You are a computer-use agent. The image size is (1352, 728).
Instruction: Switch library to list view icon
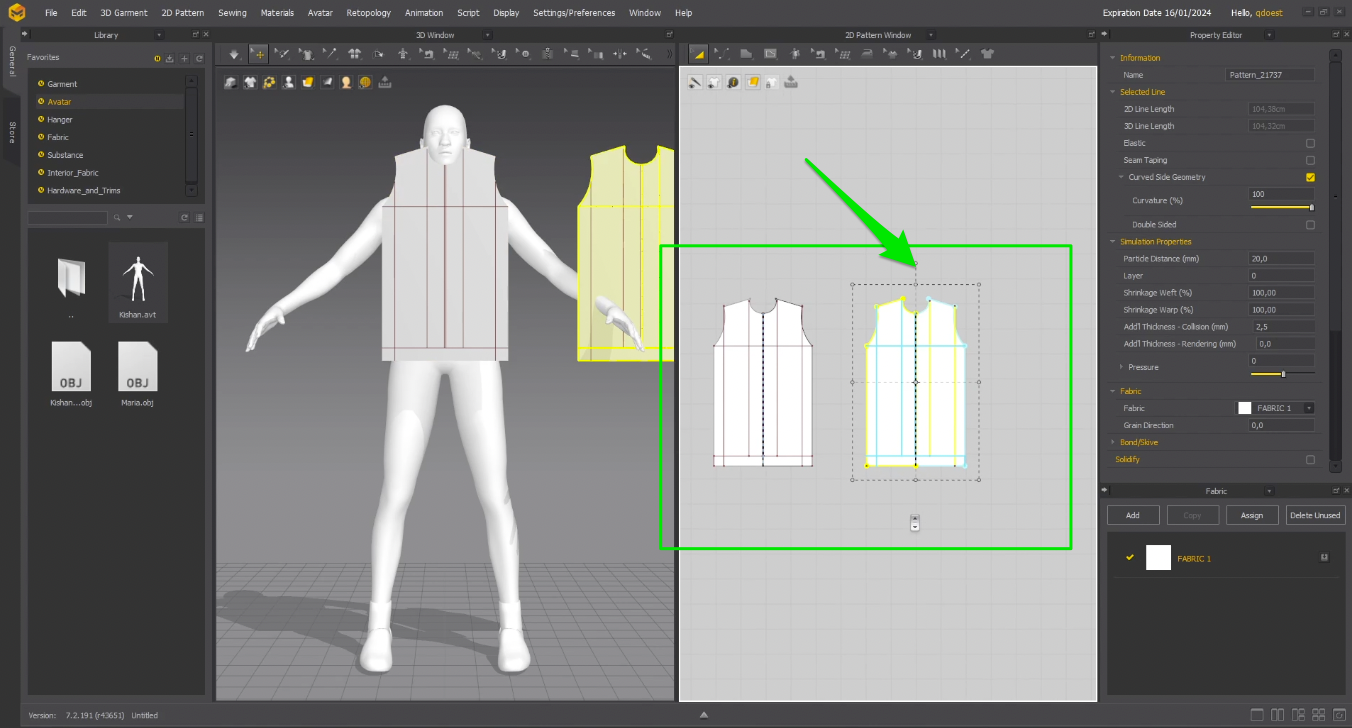[x=199, y=217]
